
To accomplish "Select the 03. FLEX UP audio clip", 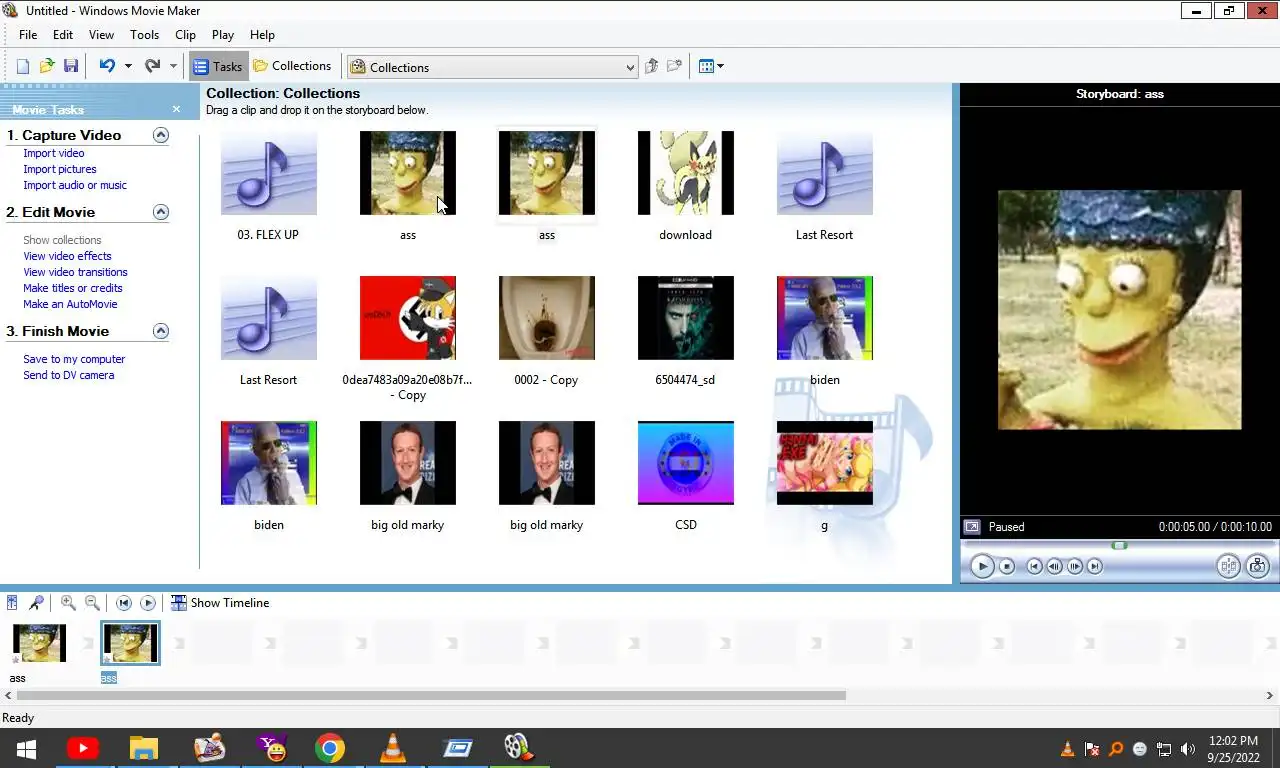I will [x=269, y=173].
